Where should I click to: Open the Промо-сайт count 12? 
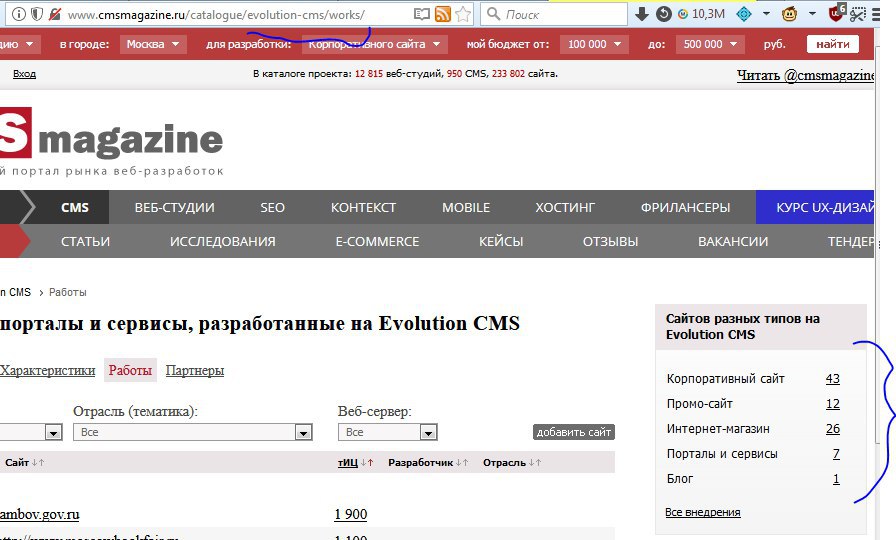tap(833, 403)
